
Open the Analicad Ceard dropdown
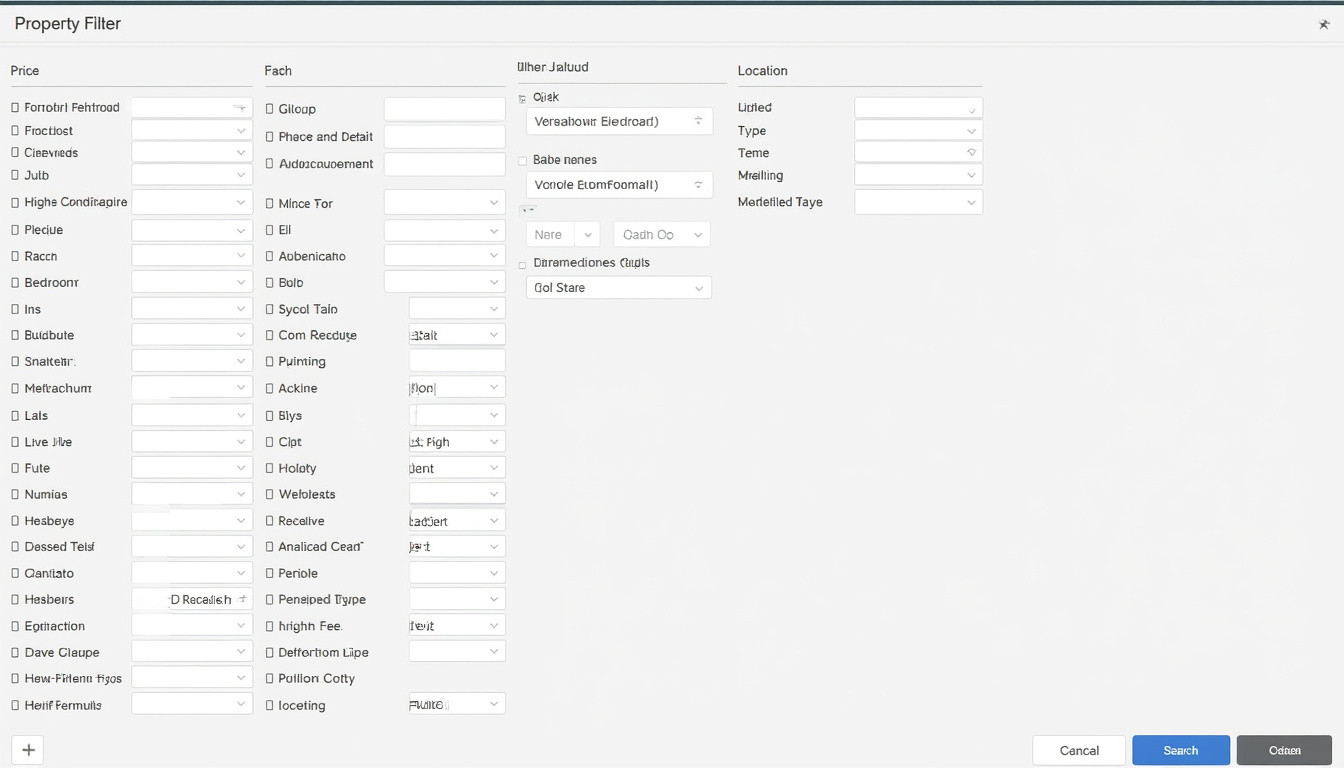(457, 547)
